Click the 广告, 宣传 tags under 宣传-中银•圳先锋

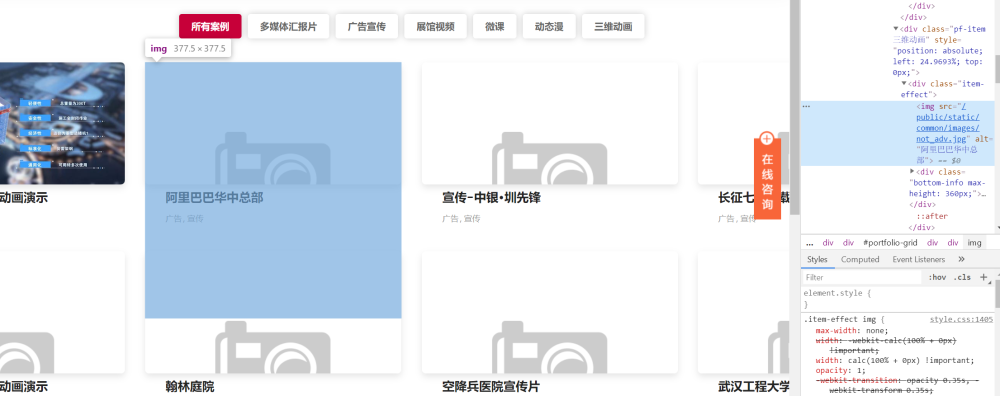click(x=461, y=219)
